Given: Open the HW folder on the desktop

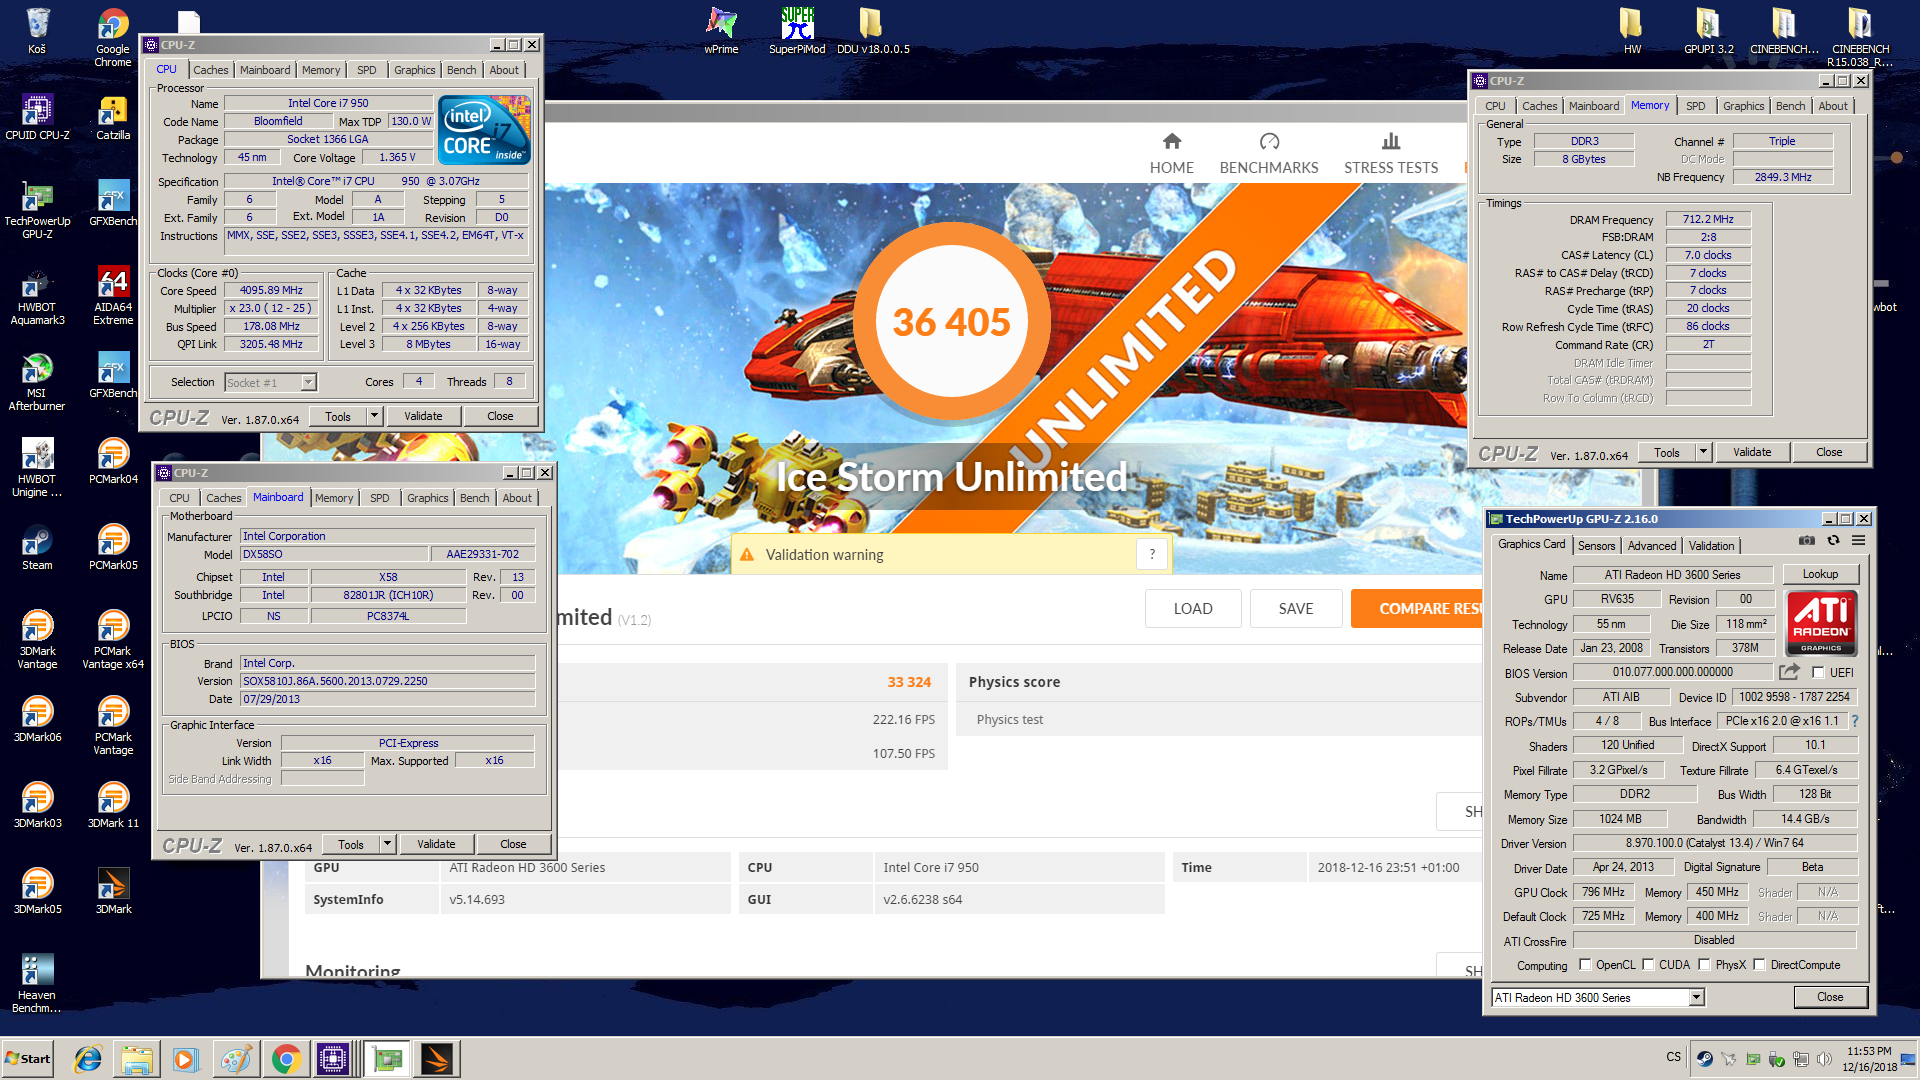Looking at the screenshot, I should 1632,30.
